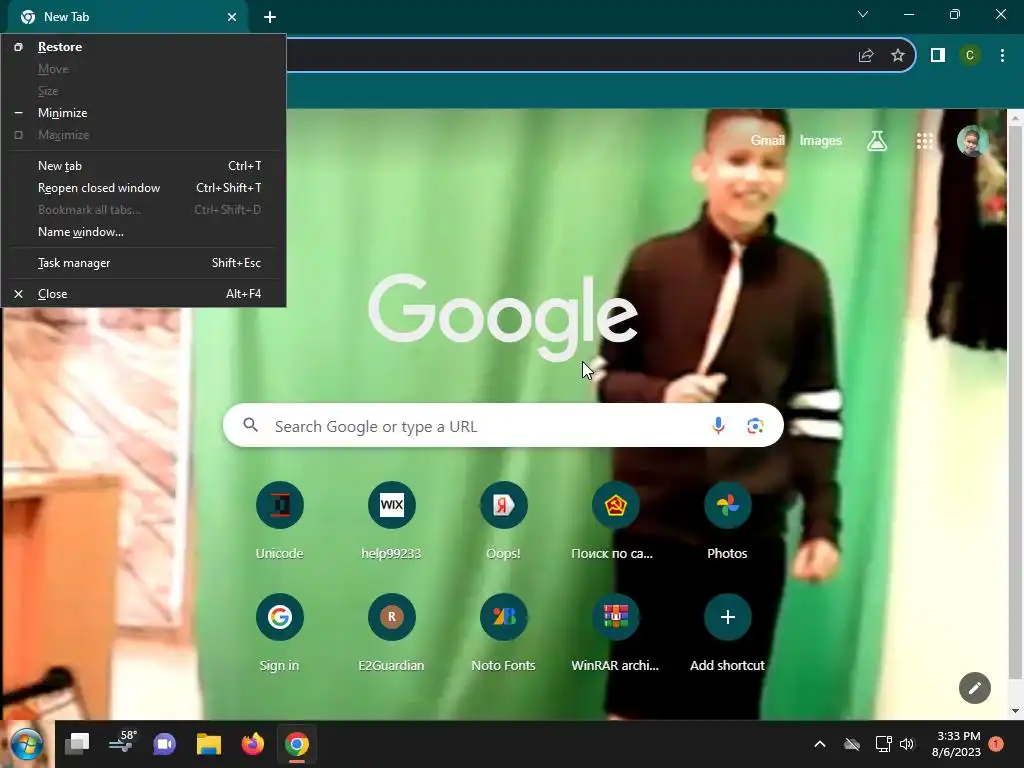Click the Images link
This screenshot has width=1024, height=768.
pyautogui.click(x=821, y=140)
